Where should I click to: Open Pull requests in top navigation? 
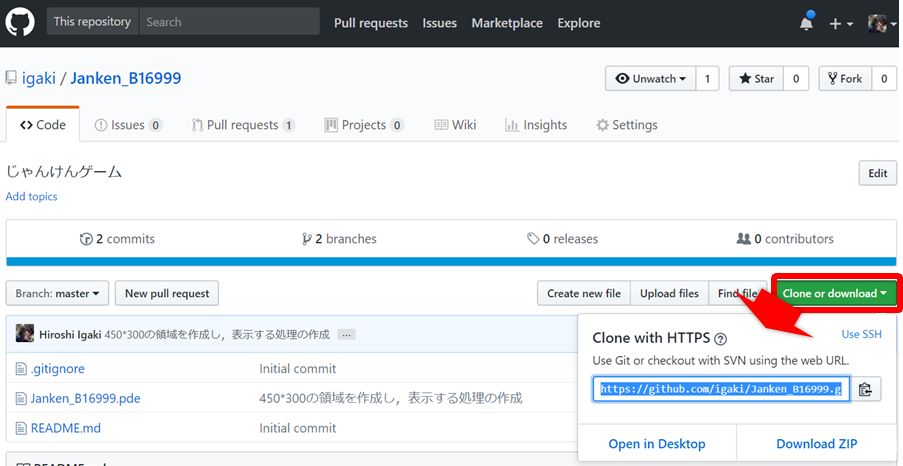pos(371,23)
